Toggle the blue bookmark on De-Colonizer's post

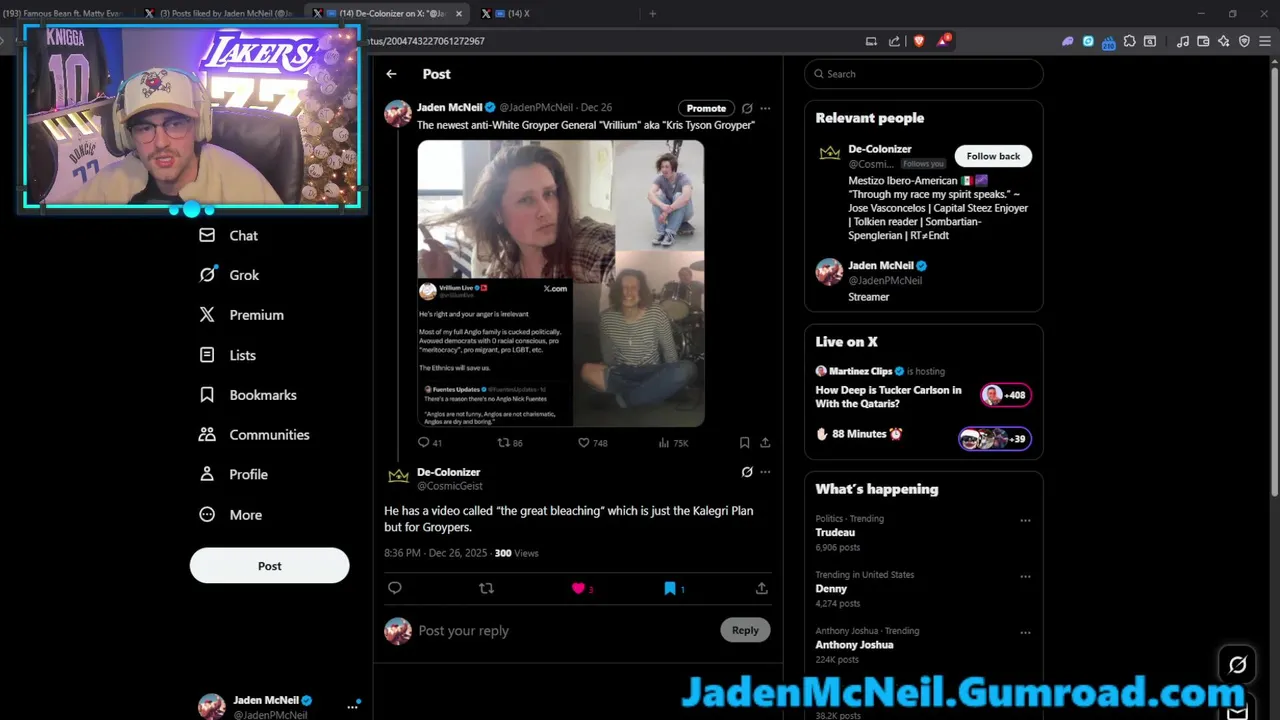pyautogui.click(x=670, y=588)
